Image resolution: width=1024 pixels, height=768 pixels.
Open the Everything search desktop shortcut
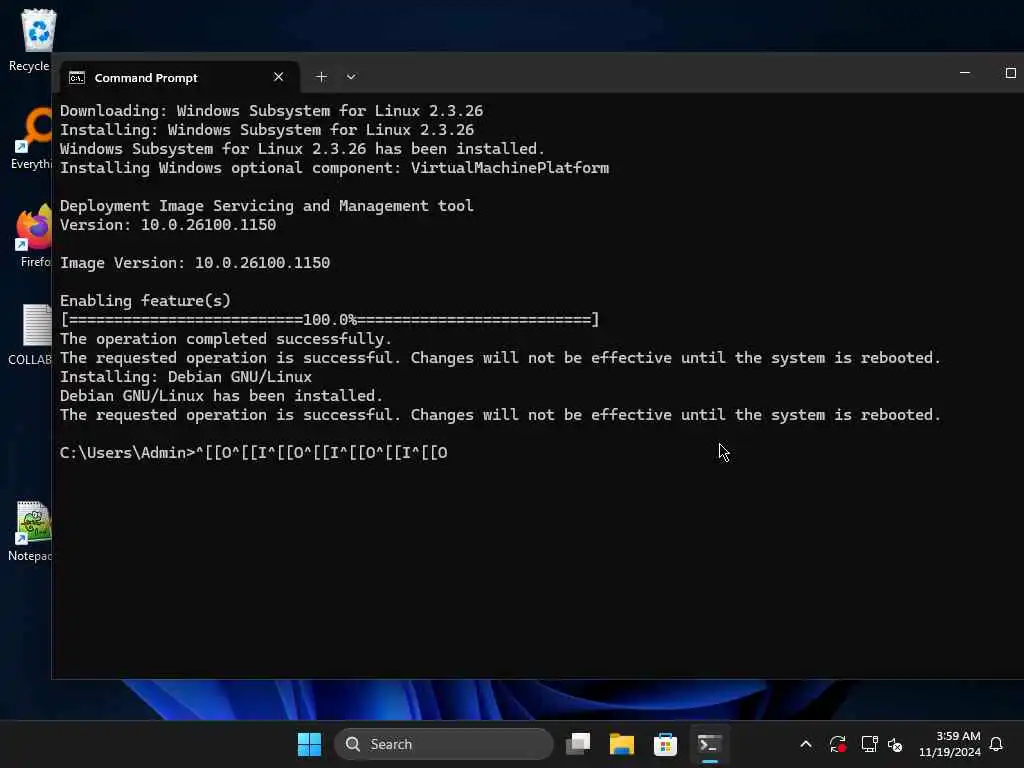31,138
